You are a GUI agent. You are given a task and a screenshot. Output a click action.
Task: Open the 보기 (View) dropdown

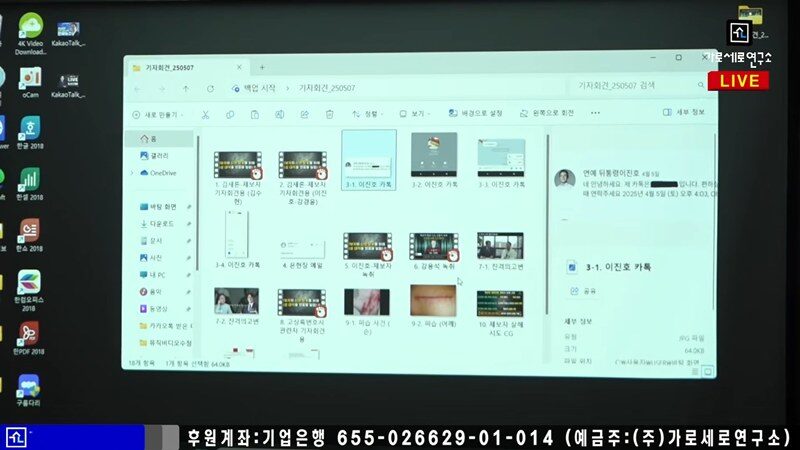(x=418, y=114)
